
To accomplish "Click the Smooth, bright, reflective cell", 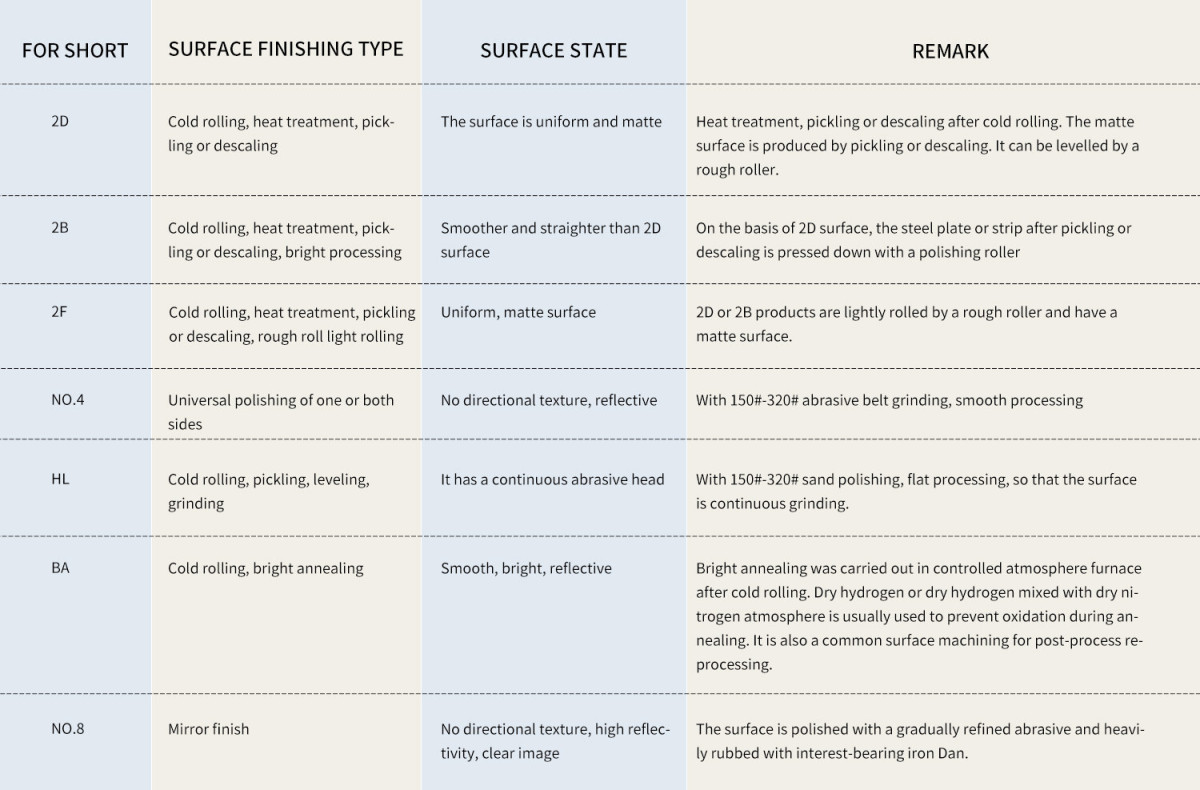I will click(x=526, y=568).
